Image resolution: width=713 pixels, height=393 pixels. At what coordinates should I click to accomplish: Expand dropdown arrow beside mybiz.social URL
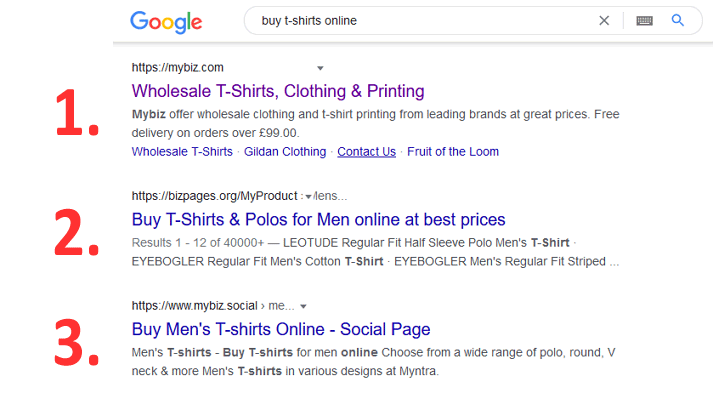point(303,307)
